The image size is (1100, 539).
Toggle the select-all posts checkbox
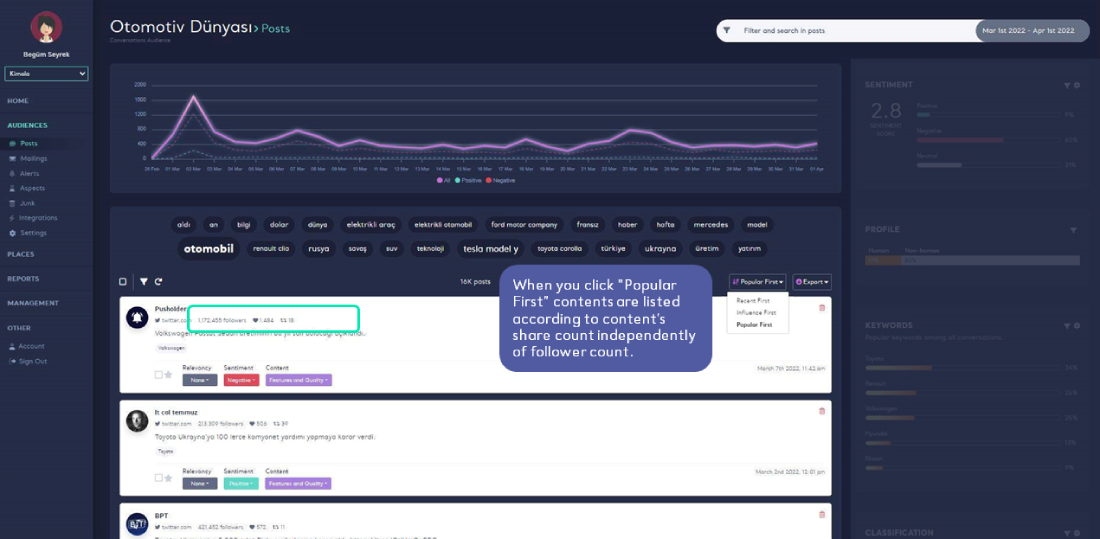click(123, 282)
